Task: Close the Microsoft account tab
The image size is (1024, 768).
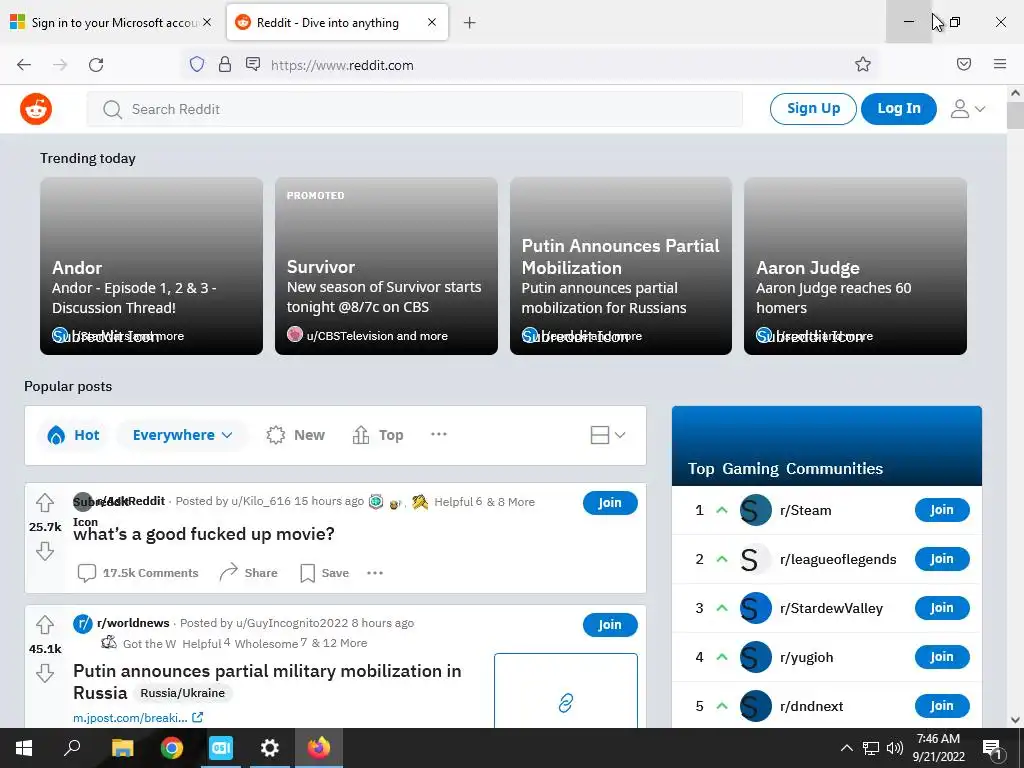Action: (207, 22)
